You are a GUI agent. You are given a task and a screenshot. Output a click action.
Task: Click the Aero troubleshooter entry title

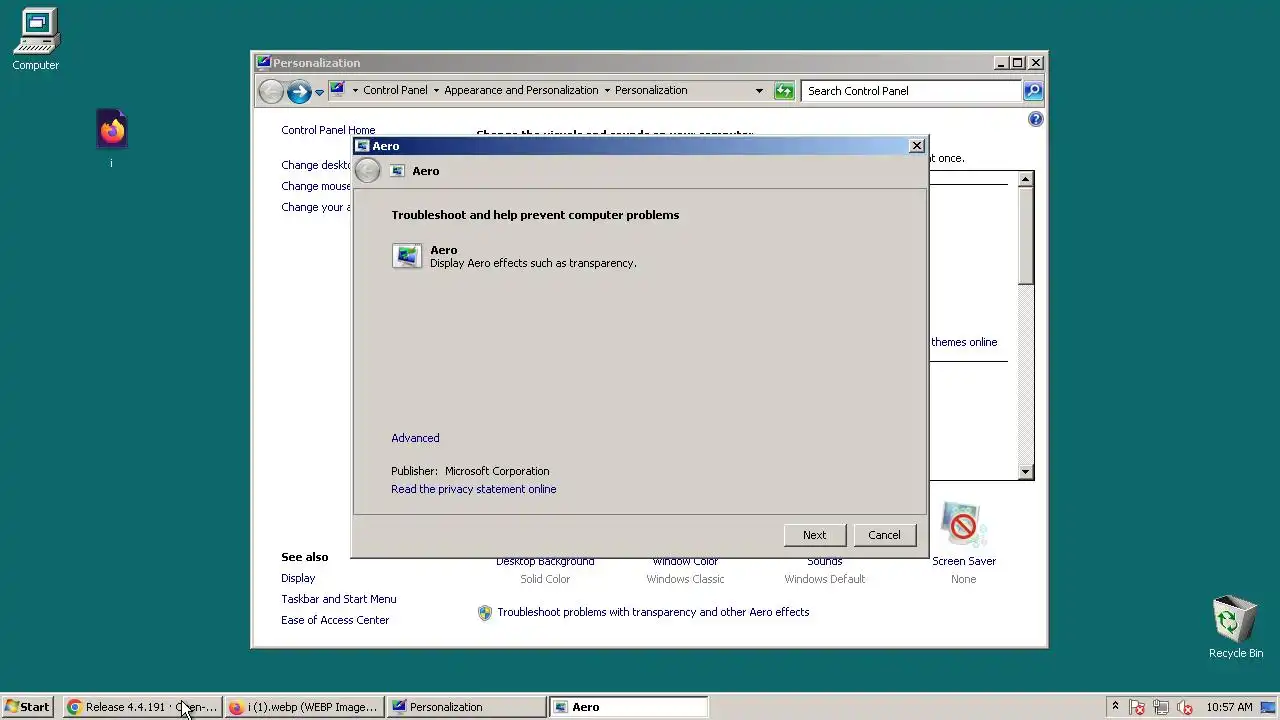click(x=443, y=250)
